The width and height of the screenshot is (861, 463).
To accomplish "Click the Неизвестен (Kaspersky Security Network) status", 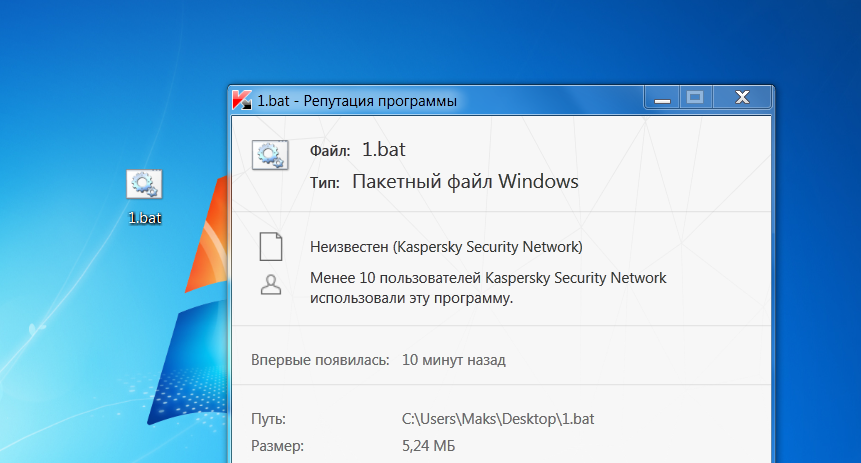I will (446, 246).
